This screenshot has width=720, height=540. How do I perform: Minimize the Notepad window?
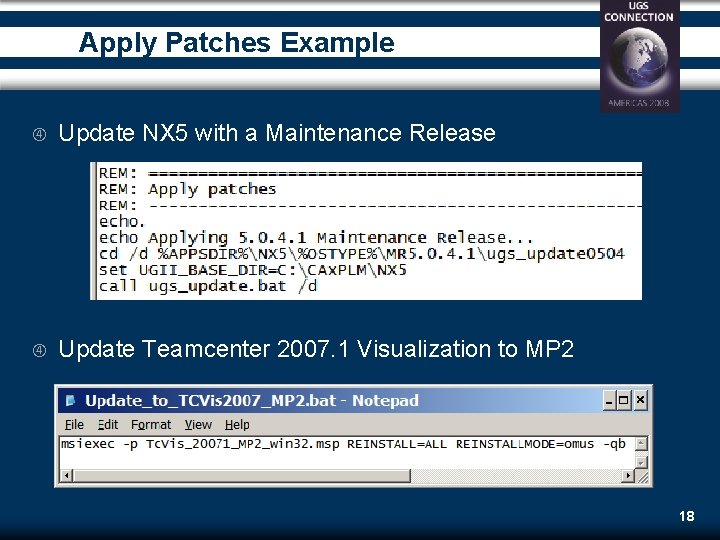(609, 400)
